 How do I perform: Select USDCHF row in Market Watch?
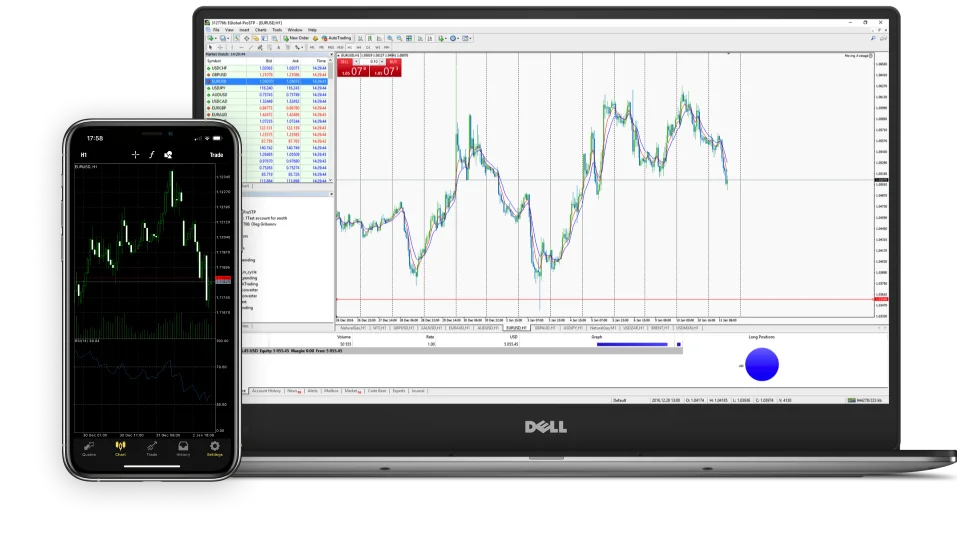(268, 68)
